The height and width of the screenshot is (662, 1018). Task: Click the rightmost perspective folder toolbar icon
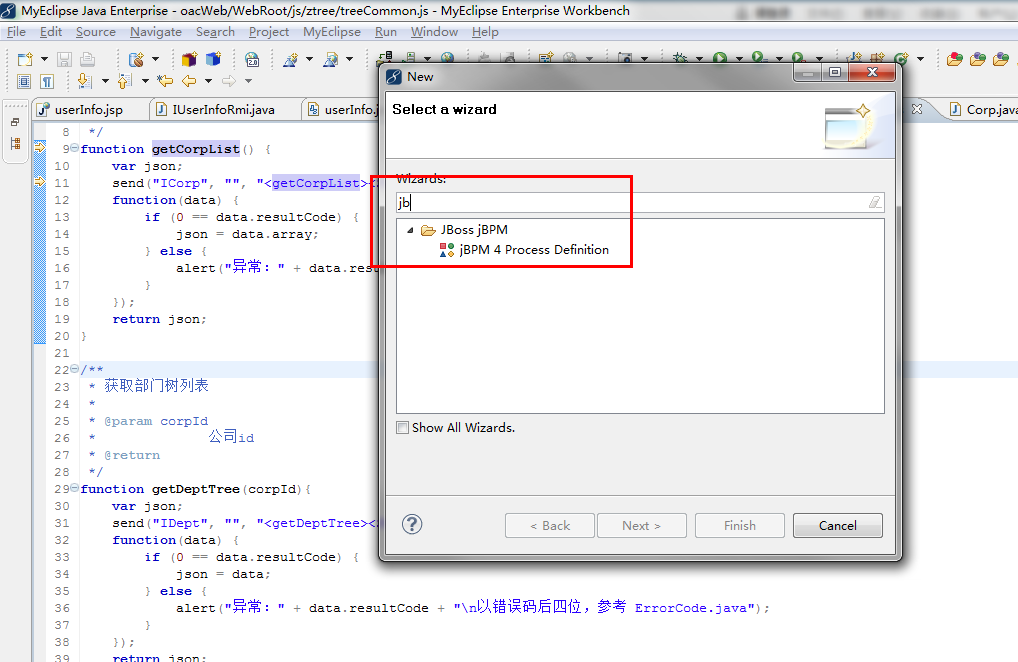[1001, 60]
